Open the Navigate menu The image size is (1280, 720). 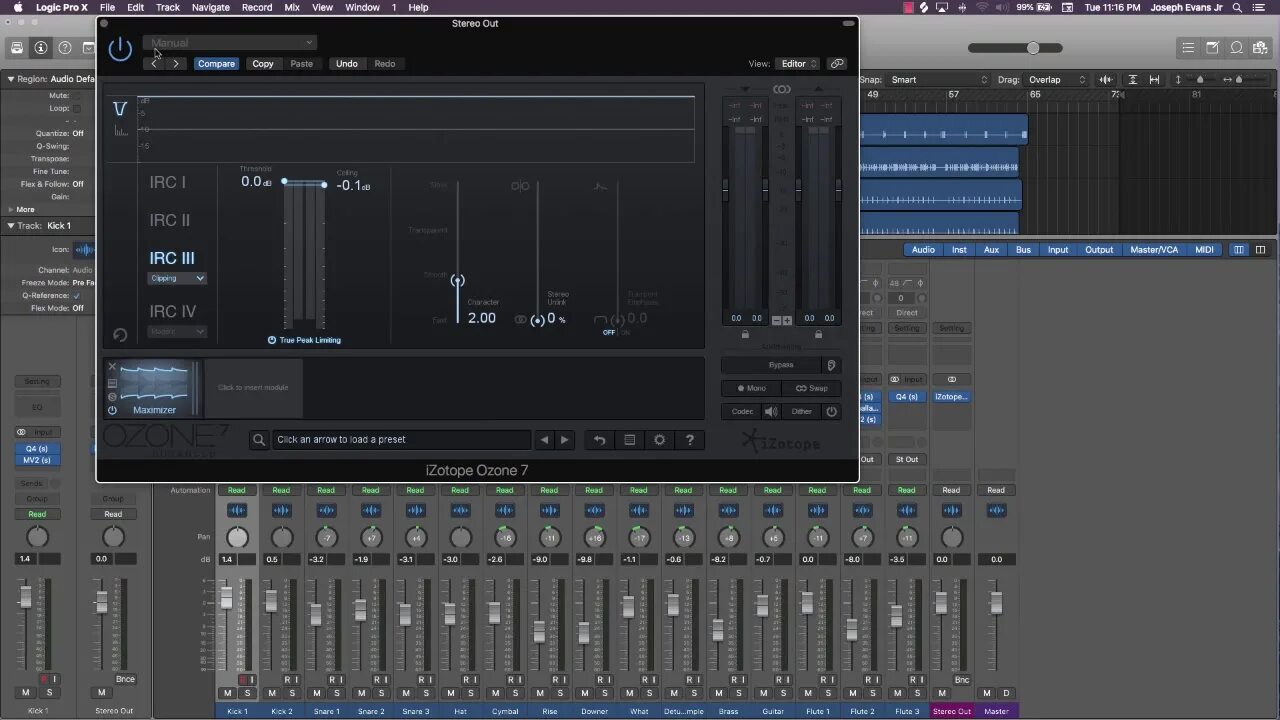210,7
